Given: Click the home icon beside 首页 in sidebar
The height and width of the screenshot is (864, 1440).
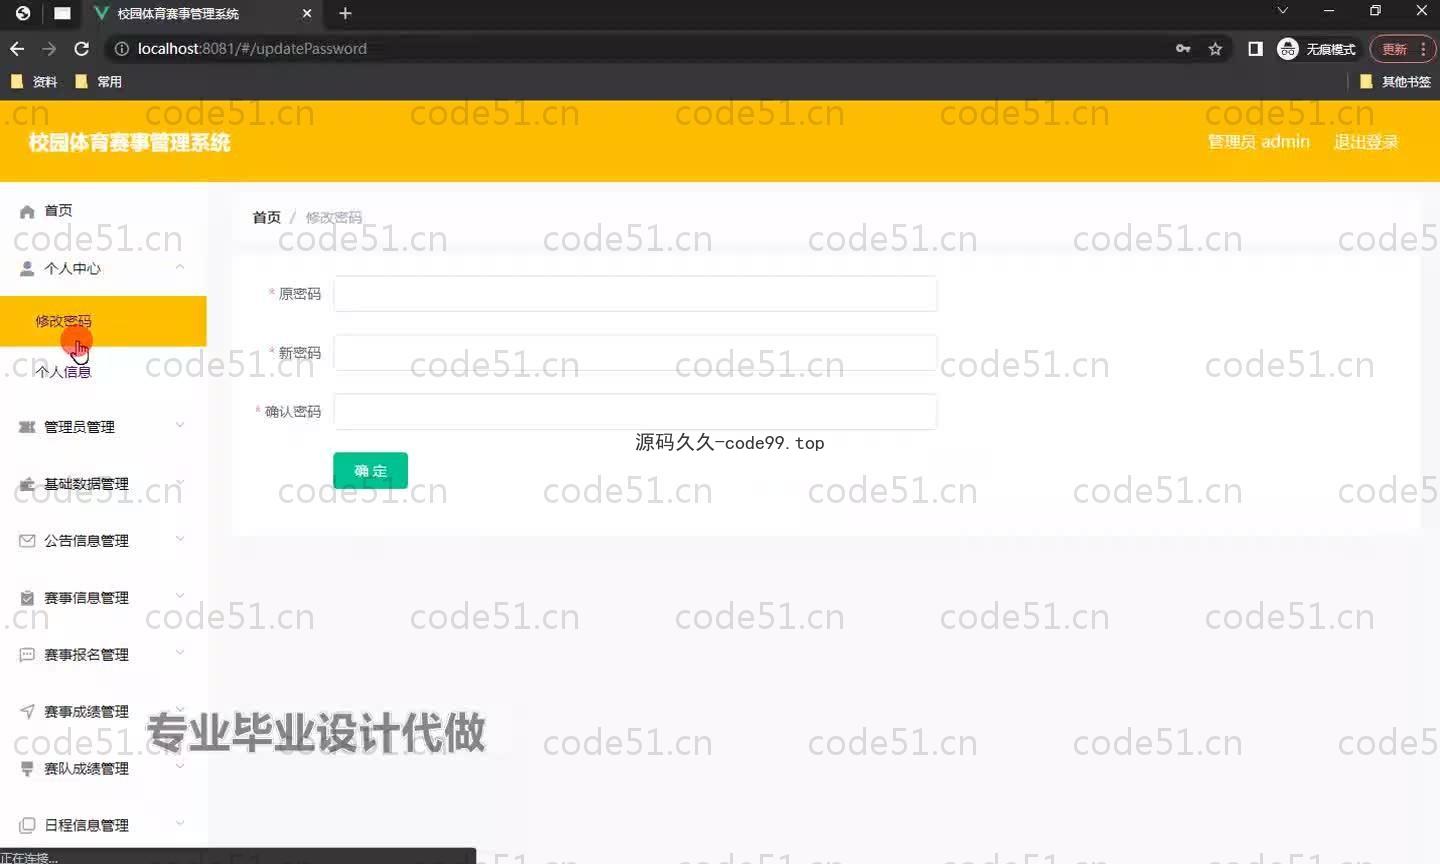Looking at the screenshot, I should click(x=27, y=211).
